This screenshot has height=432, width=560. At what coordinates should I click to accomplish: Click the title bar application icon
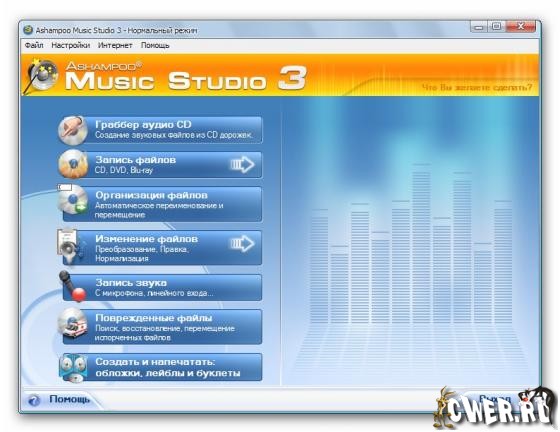pyautogui.click(x=28, y=30)
